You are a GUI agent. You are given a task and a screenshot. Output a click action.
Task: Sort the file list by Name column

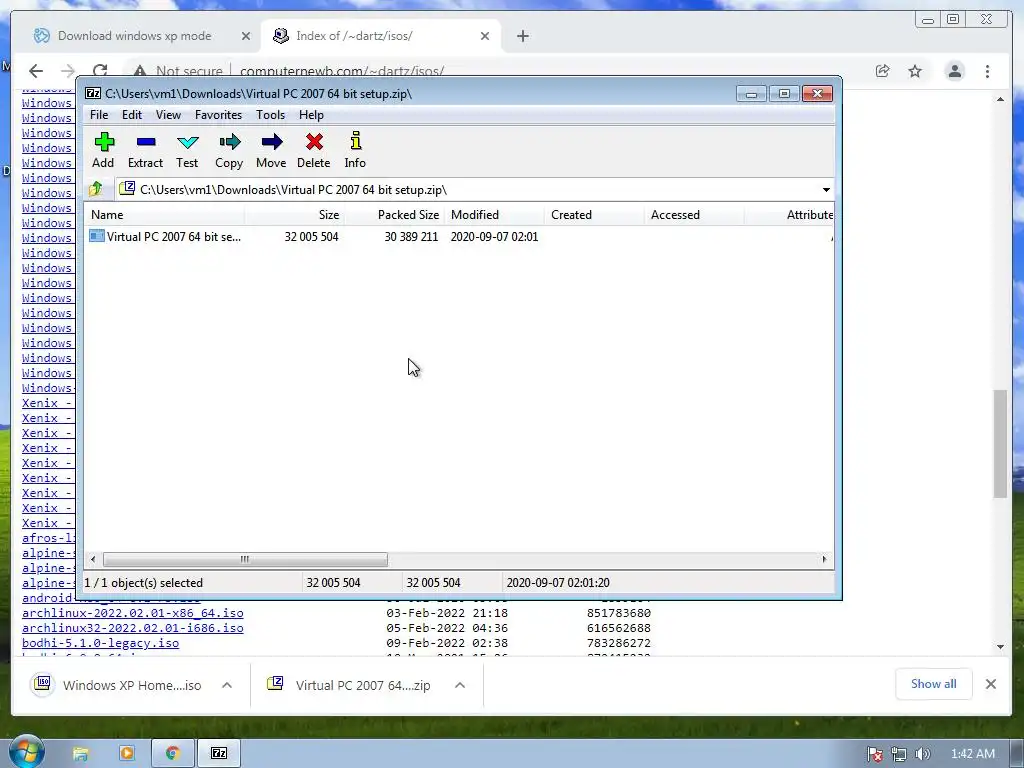pyautogui.click(x=165, y=215)
